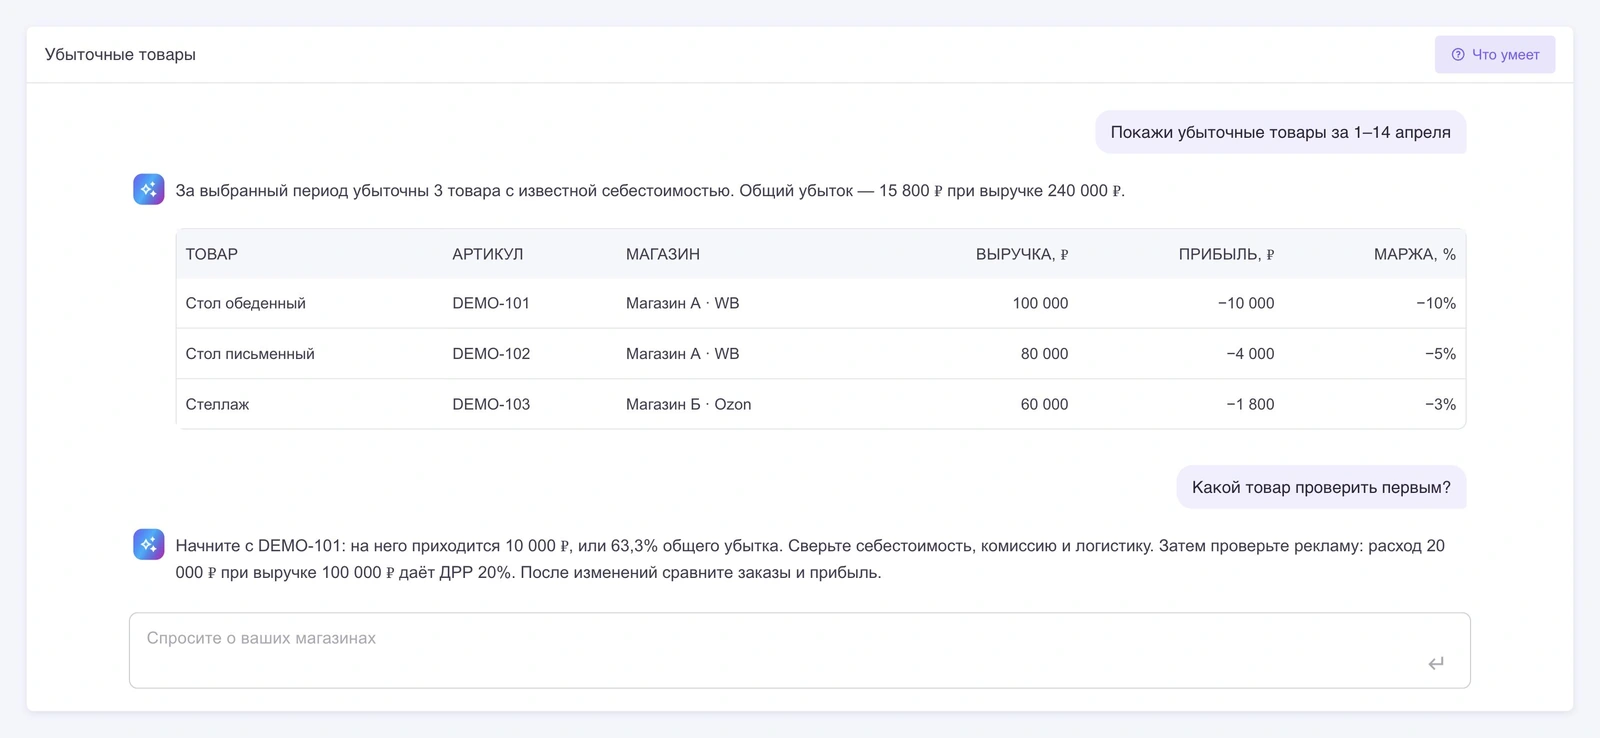Click article code DEMO-103

pyautogui.click(x=491, y=404)
